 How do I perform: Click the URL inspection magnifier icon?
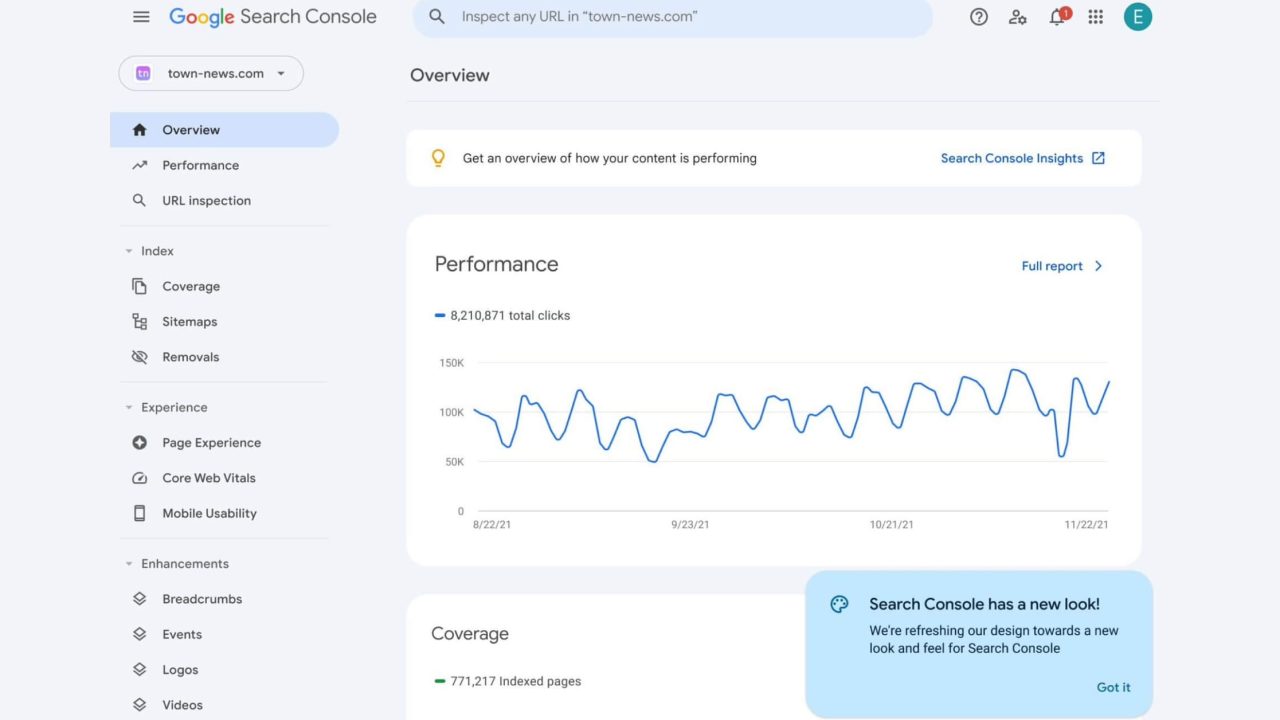click(140, 201)
